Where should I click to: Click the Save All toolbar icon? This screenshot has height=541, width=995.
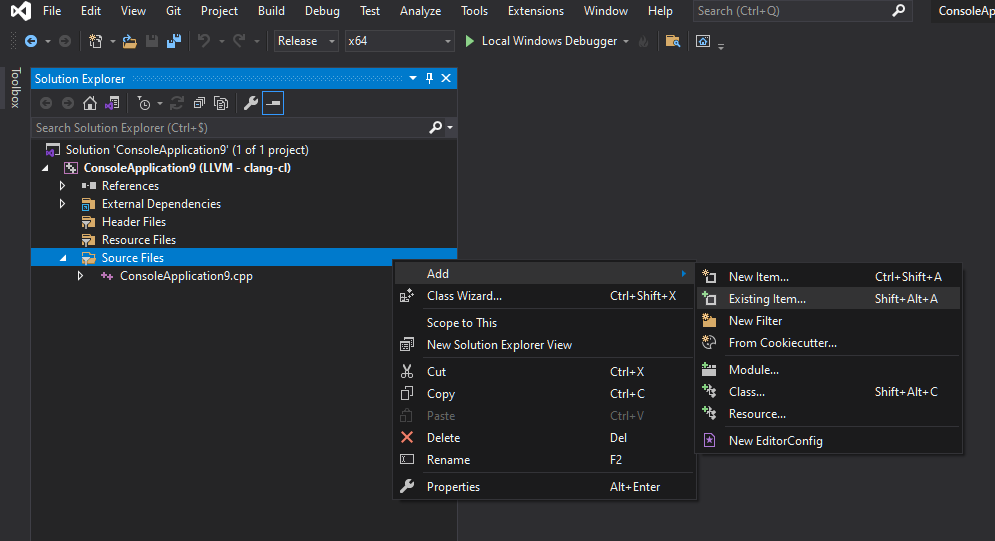coord(173,41)
